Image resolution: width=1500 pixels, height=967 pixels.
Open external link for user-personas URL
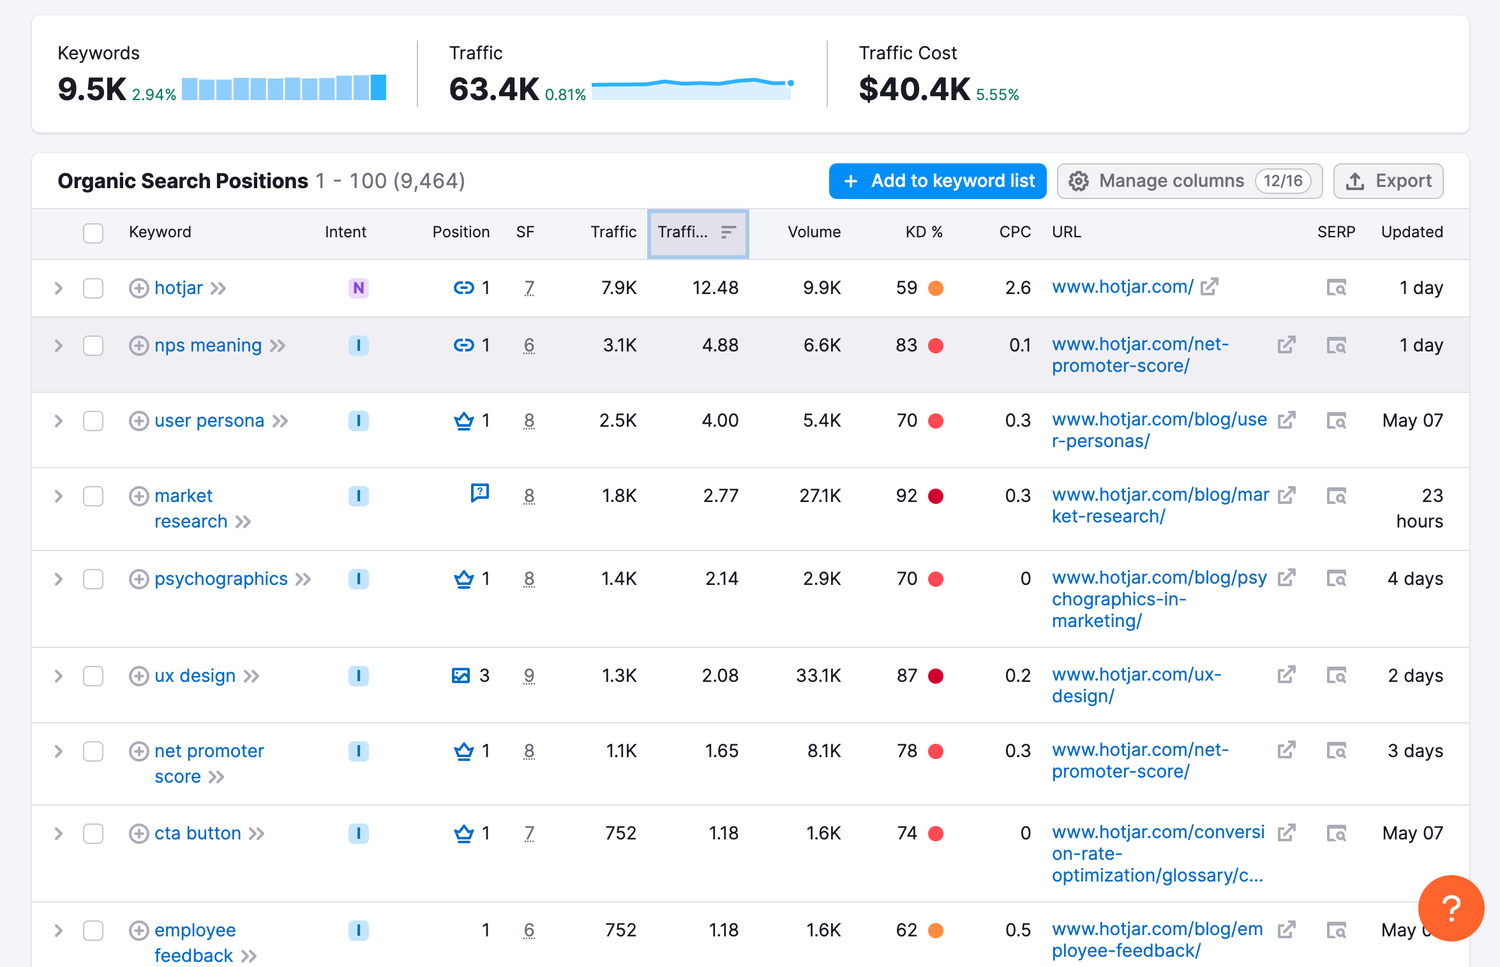point(1287,420)
